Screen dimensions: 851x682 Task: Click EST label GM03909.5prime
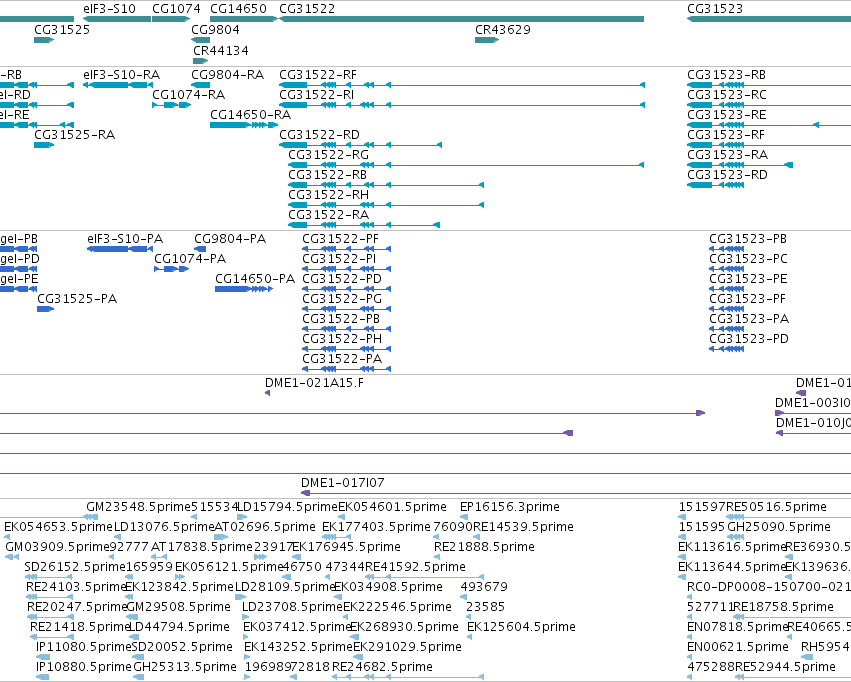pyautogui.click(x=58, y=547)
